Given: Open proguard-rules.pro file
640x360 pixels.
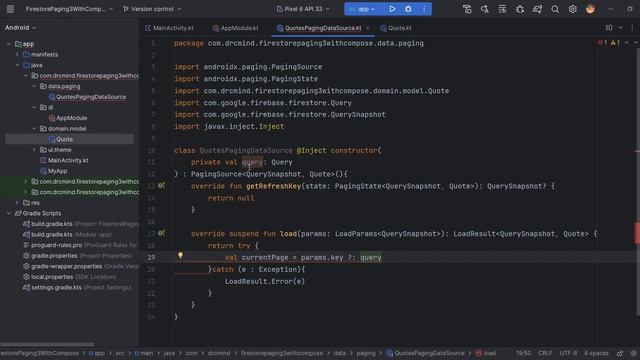Looking at the screenshot, I should tap(56, 245).
